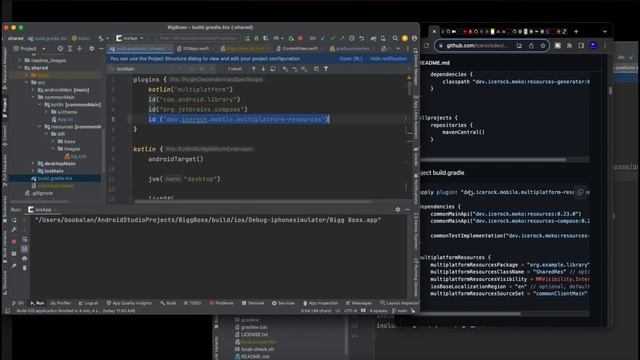Open the Project view selector dropdown
Screen dimensions: 640x360
click(30, 49)
